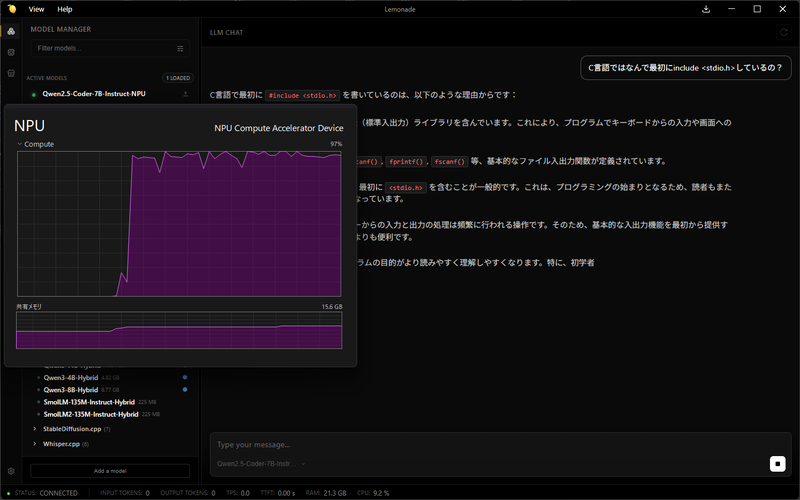Click the user message bubble about stdio.h

point(685,68)
